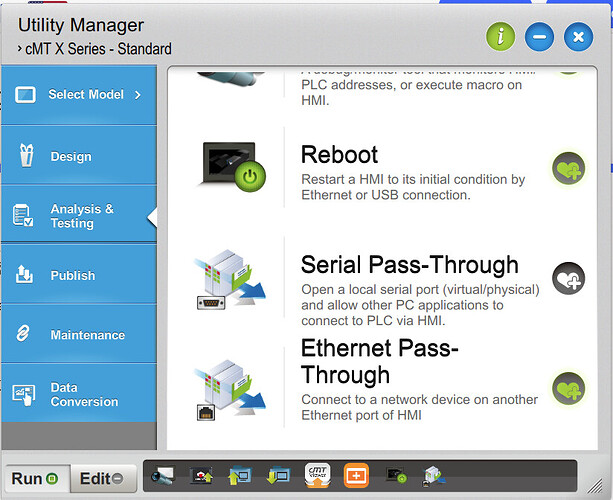Click the last shortcut icon in bottom bar
613x500 pixels.
point(434,477)
